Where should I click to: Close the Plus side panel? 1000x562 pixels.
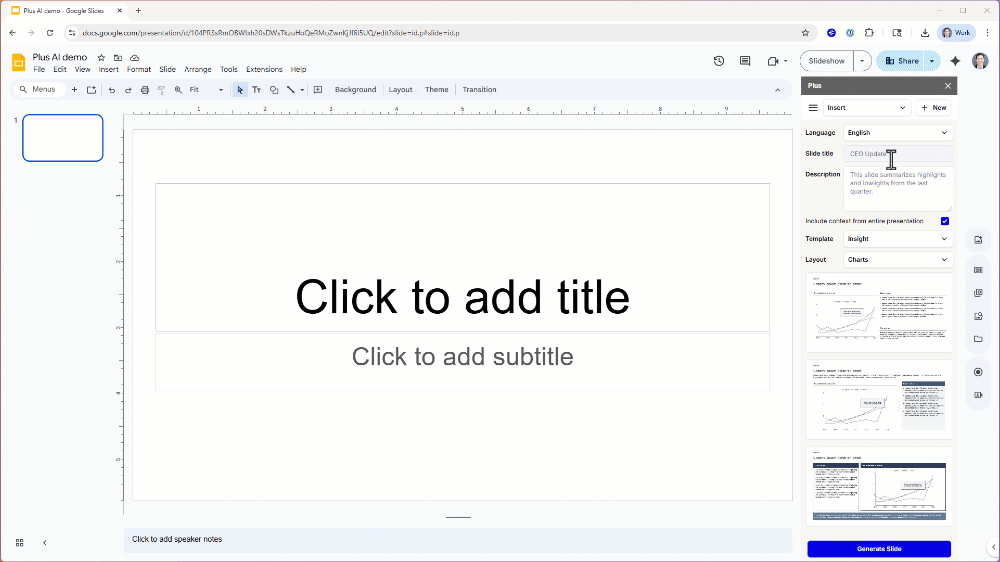tap(948, 85)
